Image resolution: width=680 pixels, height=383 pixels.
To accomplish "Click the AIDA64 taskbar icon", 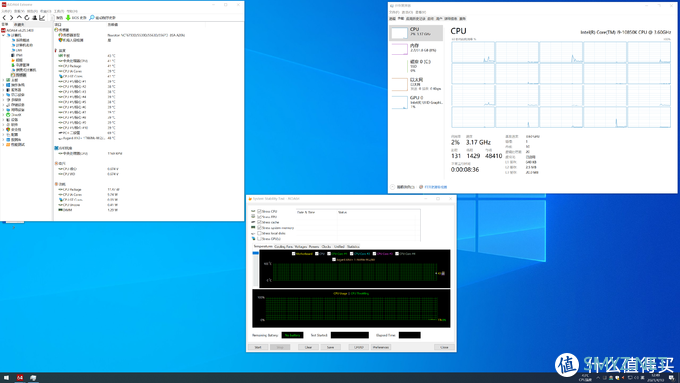I will (x=20, y=378).
